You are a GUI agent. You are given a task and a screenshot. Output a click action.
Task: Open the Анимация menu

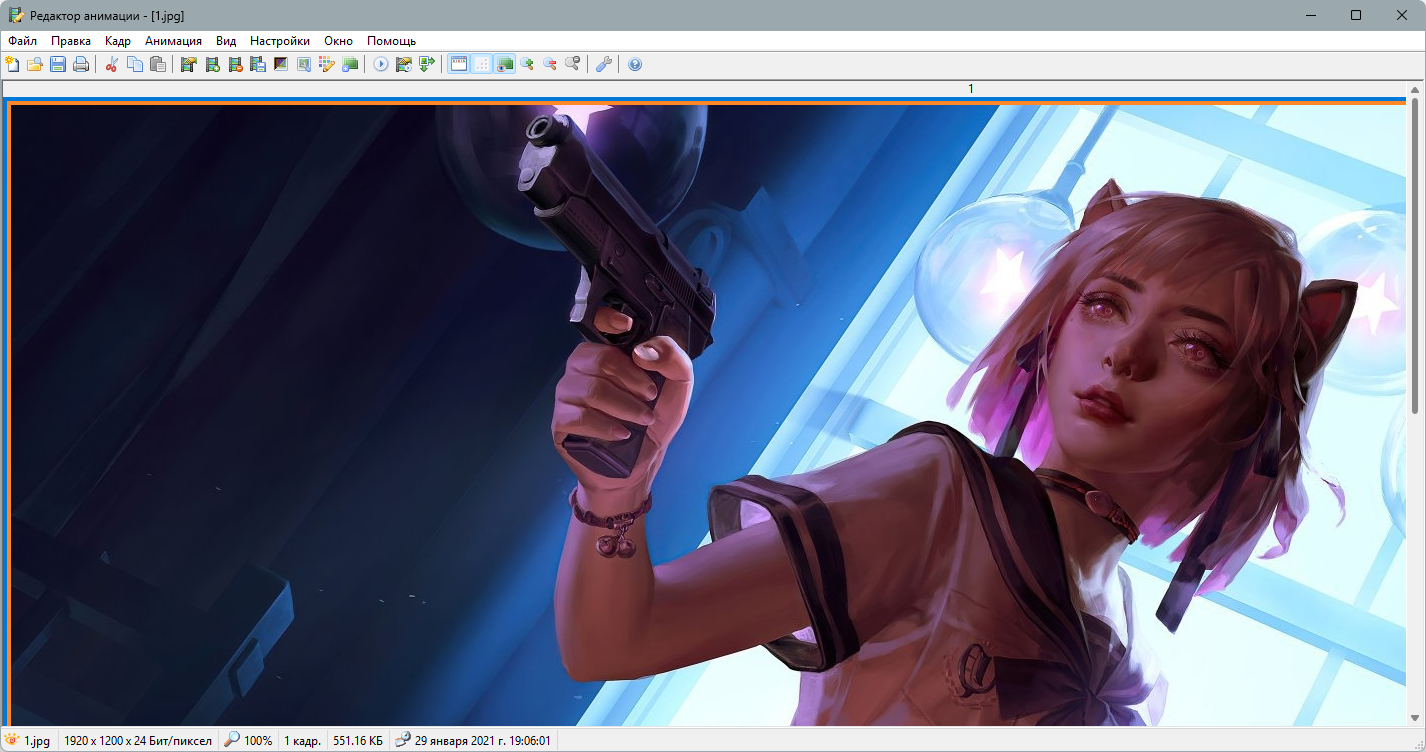pos(173,41)
